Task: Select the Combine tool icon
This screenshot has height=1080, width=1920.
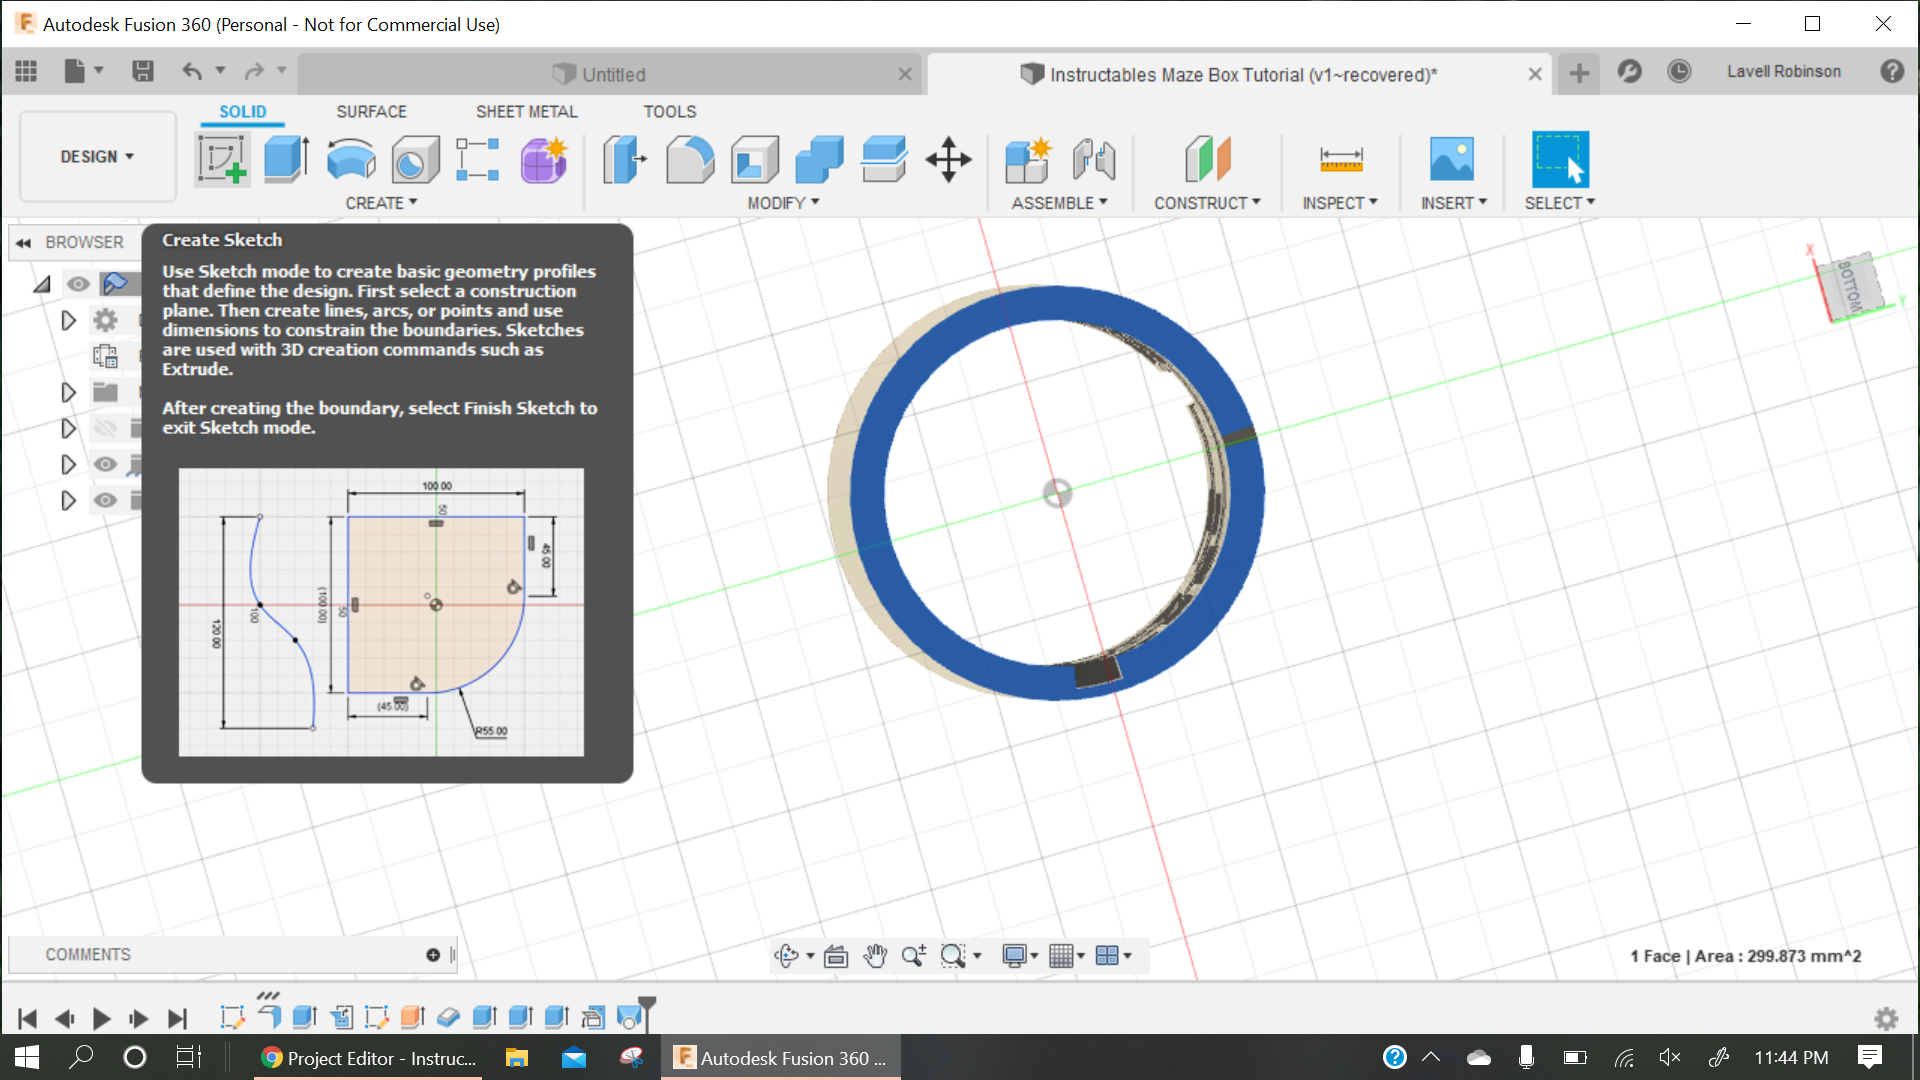Action: pyautogui.click(x=819, y=160)
